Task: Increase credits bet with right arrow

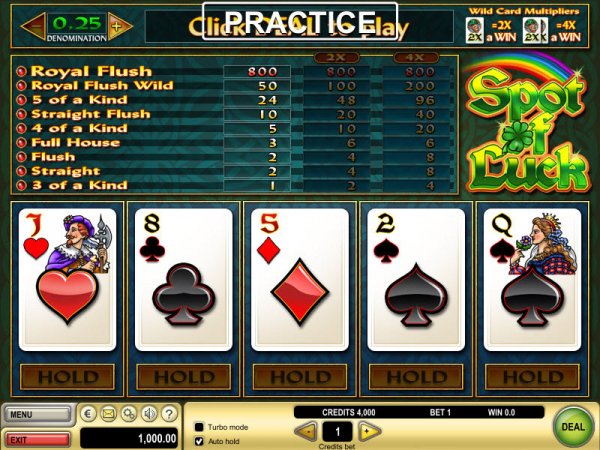Action: [x=369, y=432]
